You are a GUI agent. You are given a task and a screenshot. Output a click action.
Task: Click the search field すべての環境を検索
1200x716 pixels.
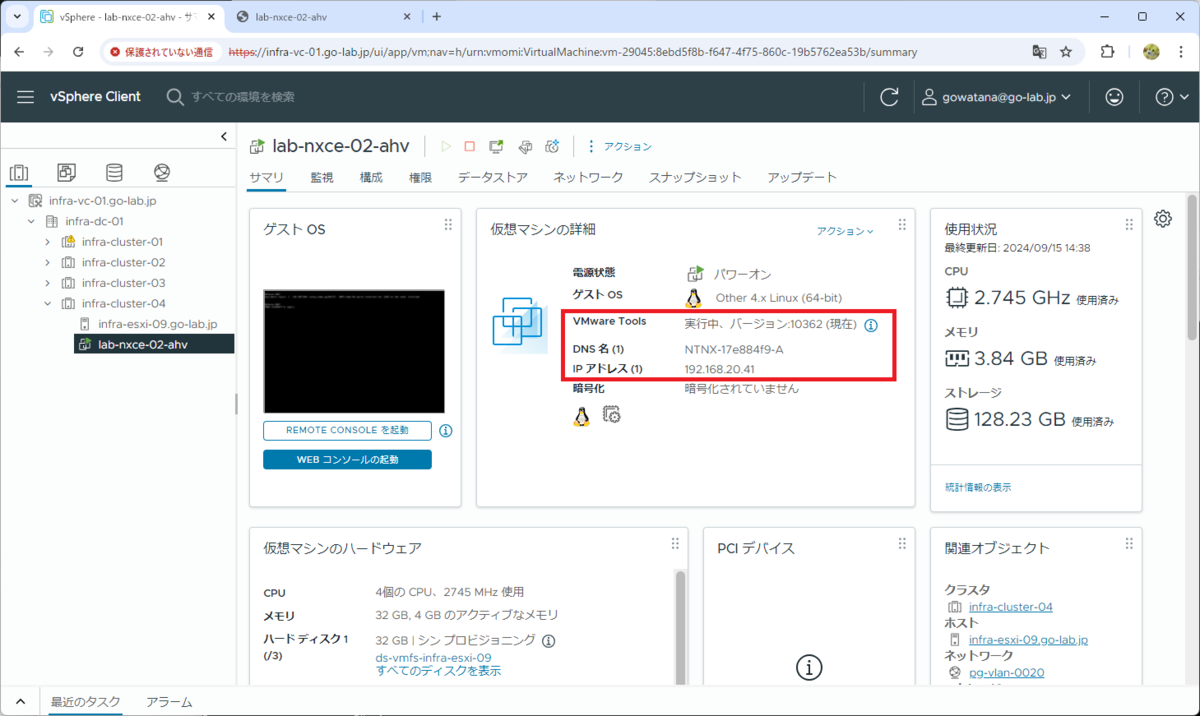pos(244,97)
